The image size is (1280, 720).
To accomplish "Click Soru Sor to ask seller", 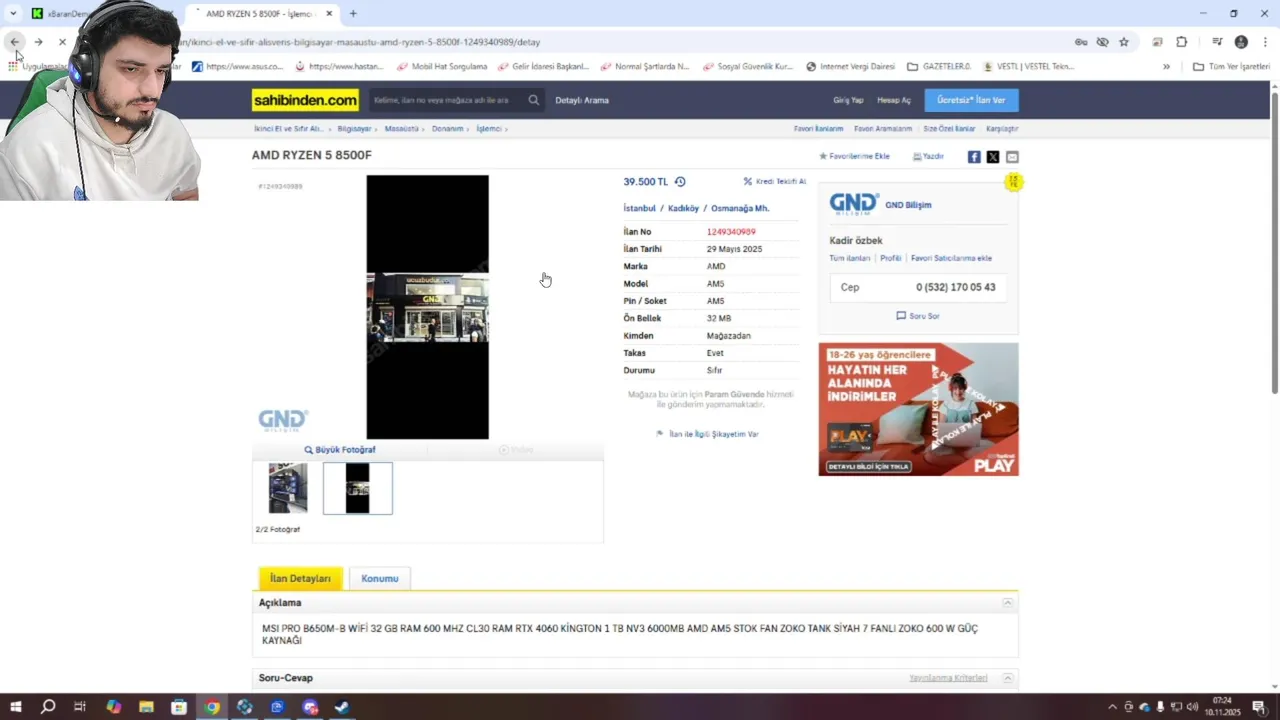I will pyautogui.click(x=918, y=316).
